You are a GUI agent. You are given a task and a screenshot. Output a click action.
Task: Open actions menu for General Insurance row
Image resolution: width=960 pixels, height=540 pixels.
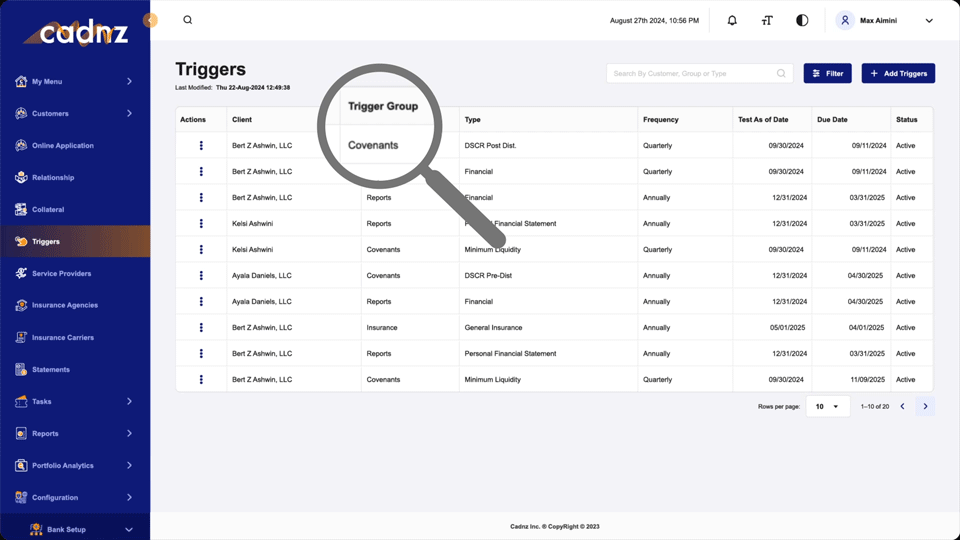point(201,328)
